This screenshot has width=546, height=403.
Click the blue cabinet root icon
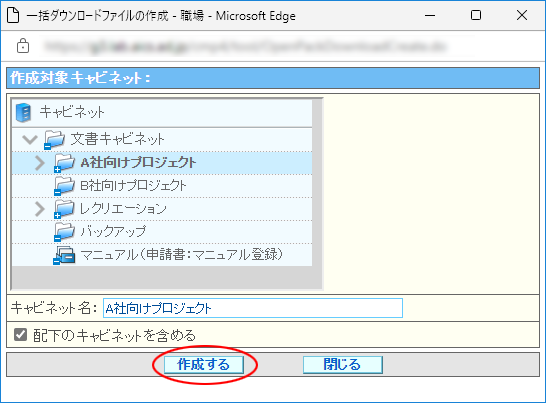[x=23, y=113]
